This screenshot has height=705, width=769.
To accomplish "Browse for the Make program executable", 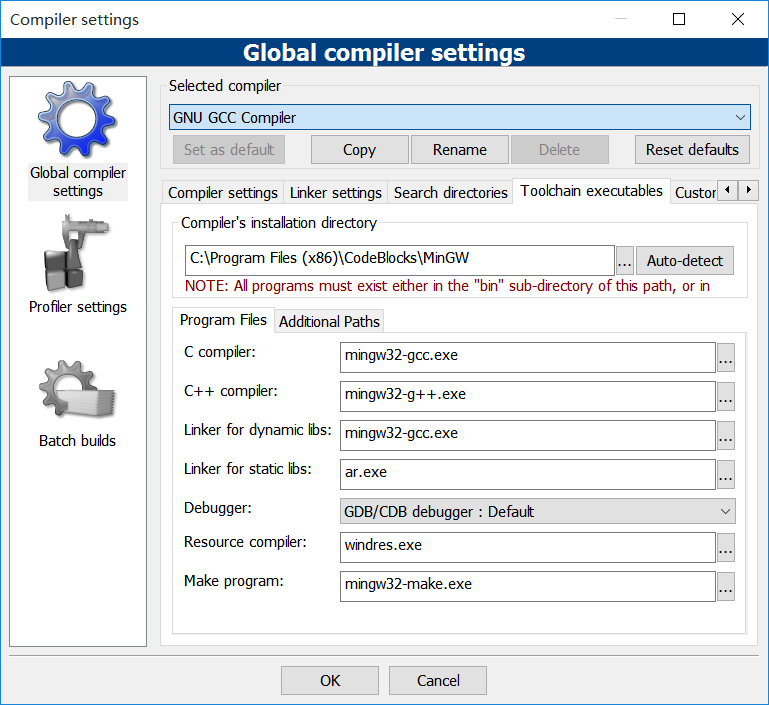I will (x=726, y=586).
